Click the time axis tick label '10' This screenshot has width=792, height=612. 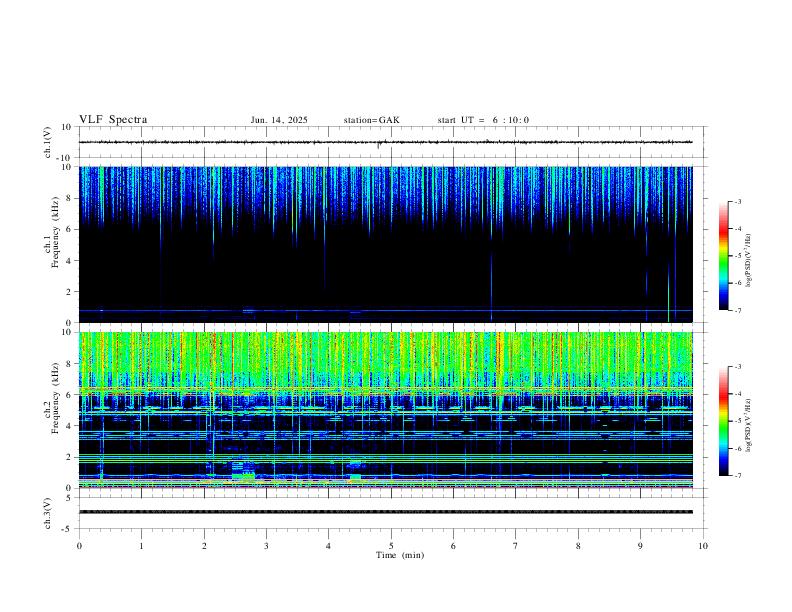(x=703, y=546)
